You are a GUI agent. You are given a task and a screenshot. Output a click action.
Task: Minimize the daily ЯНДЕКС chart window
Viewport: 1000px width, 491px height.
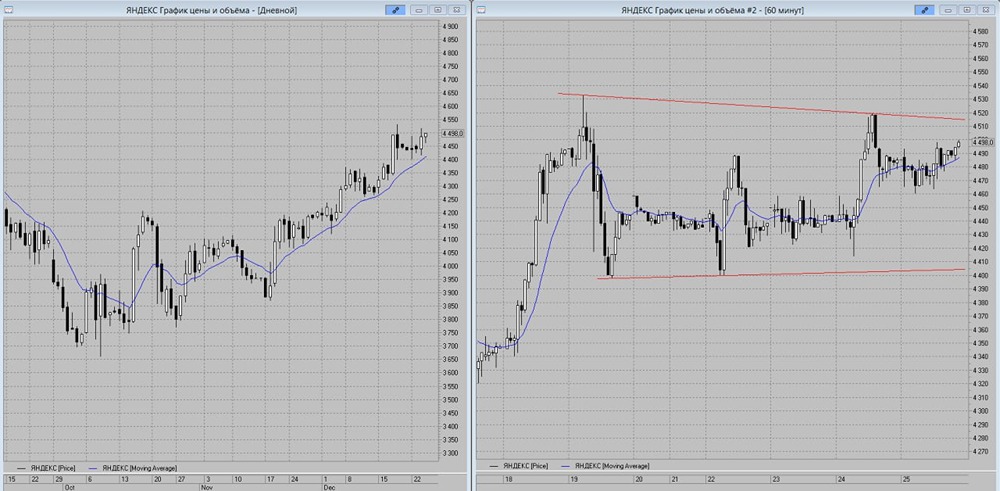pyautogui.click(x=419, y=10)
